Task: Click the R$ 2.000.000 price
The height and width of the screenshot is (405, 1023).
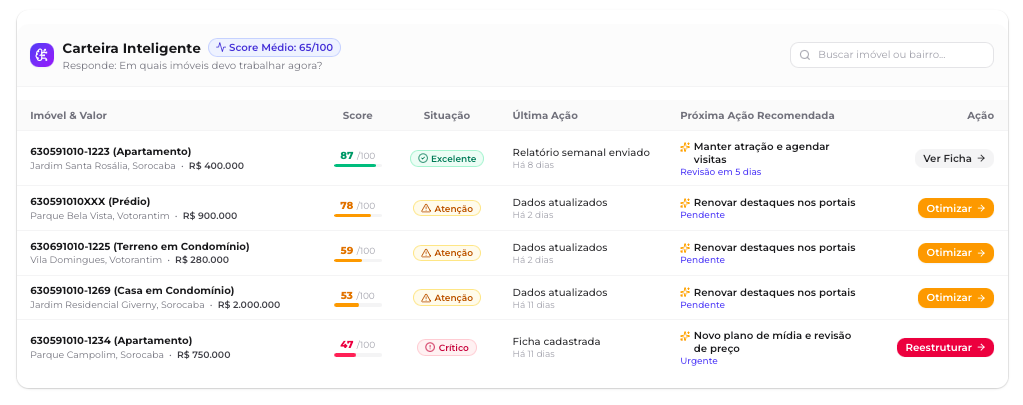Action: (x=249, y=305)
